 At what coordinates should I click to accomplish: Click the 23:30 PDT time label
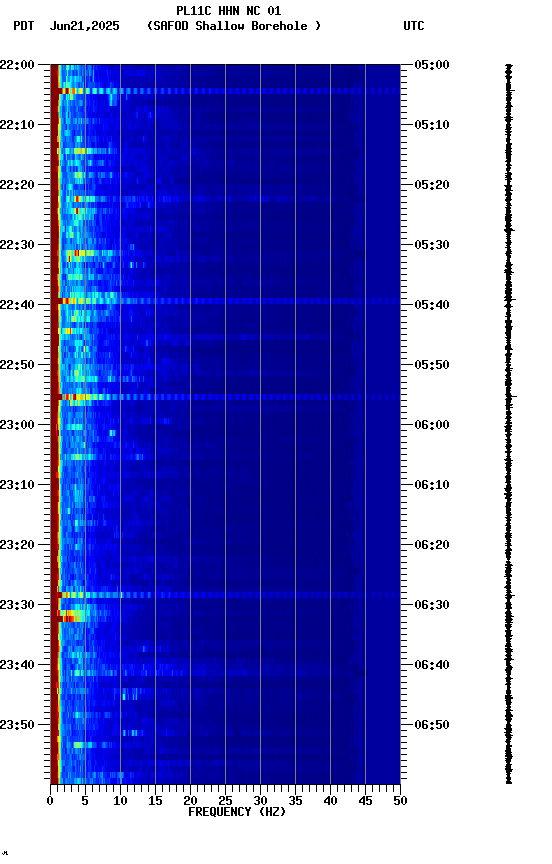pyautogui.click(x=17, y=605)
